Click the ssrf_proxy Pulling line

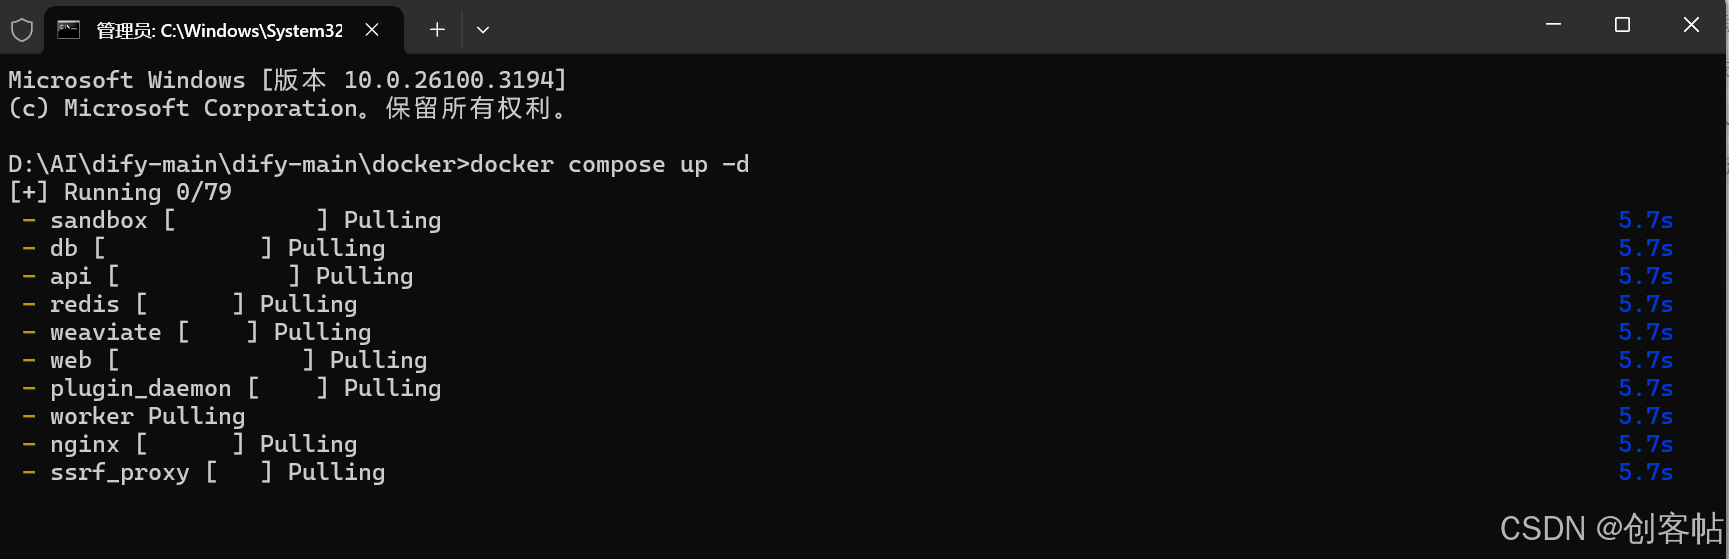coord(204,472)
